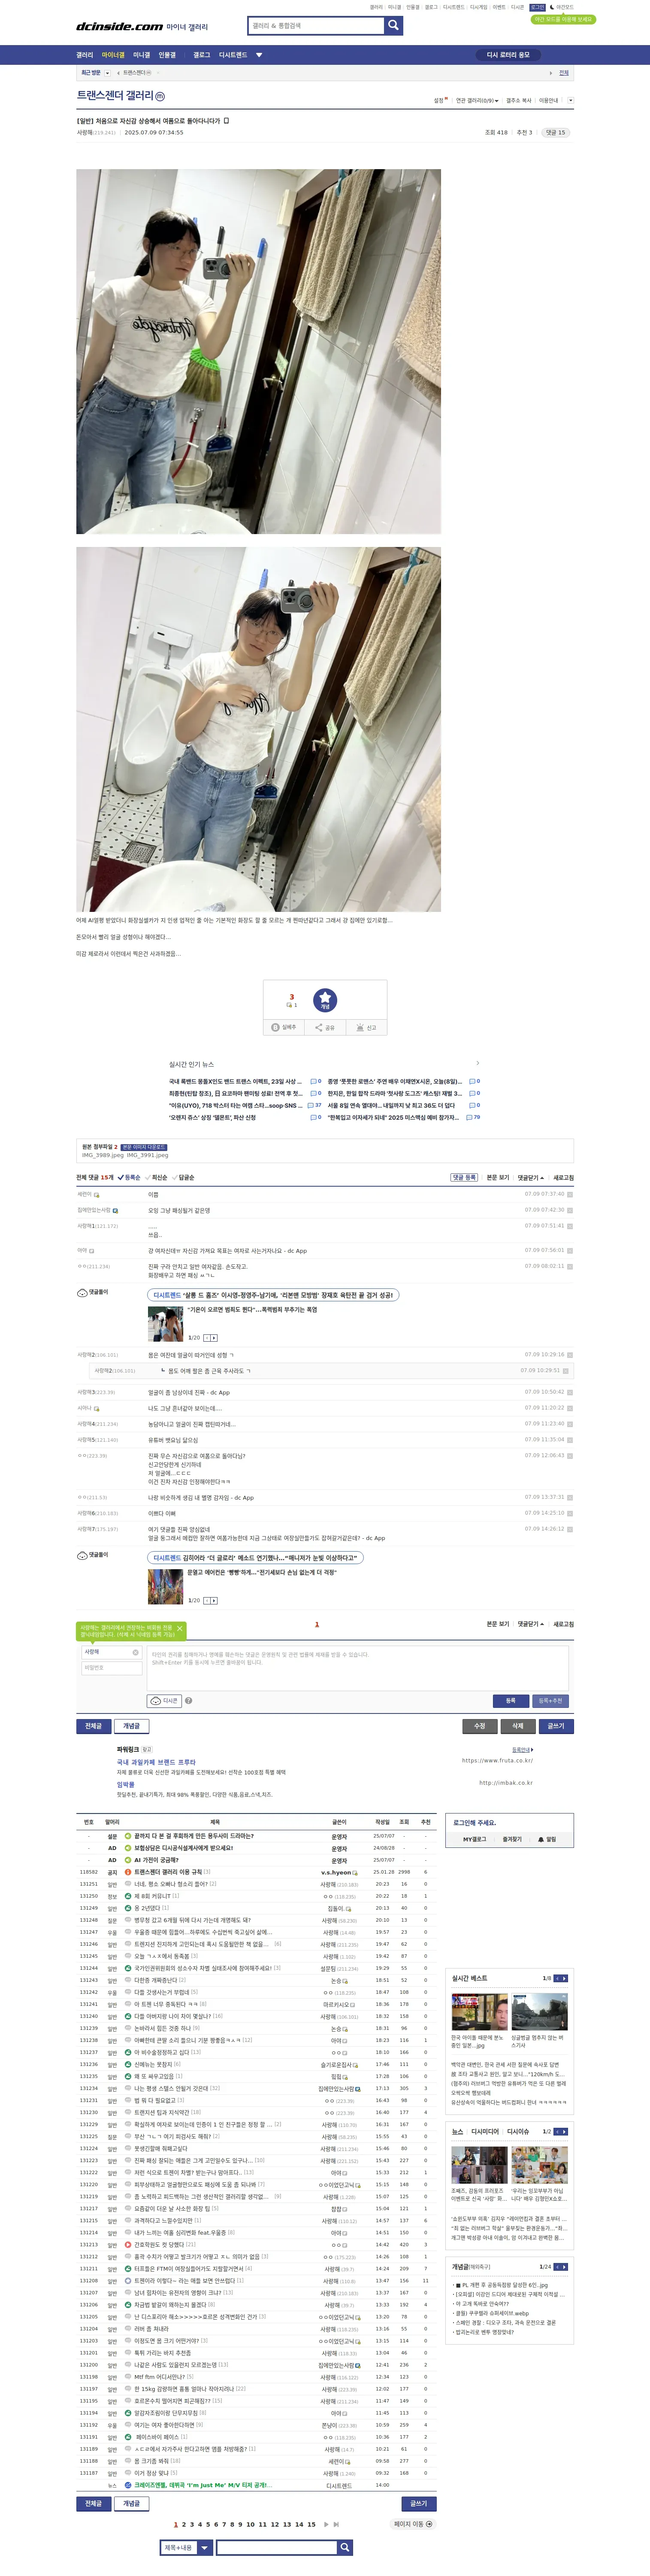The width and height of the screenshot is (650, 2576).
Task: Open the 마이너갤 menu tab
Action: coord(113,55)
